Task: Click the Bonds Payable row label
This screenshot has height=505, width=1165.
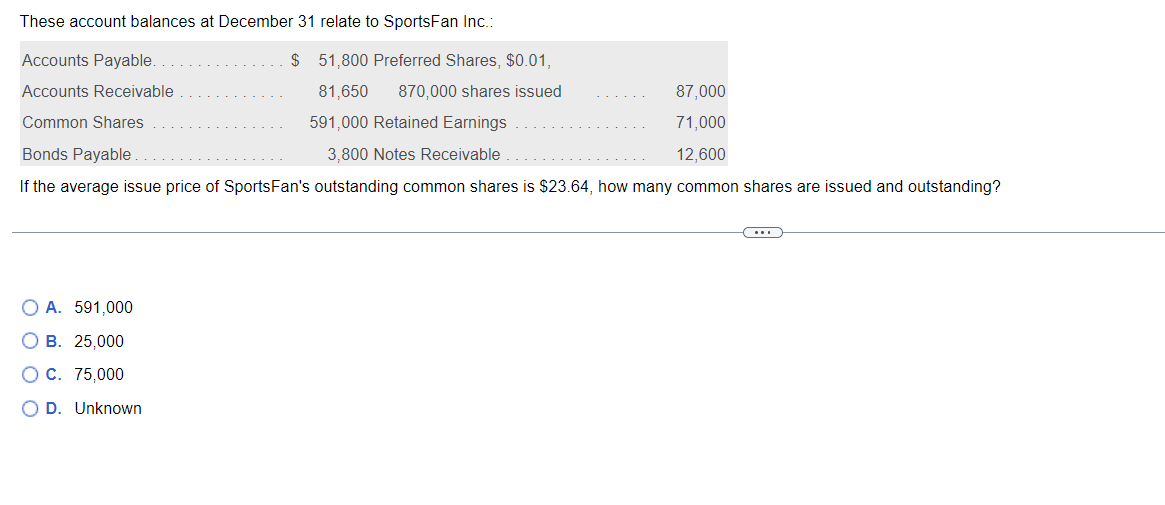Action: tap(77, 154)
